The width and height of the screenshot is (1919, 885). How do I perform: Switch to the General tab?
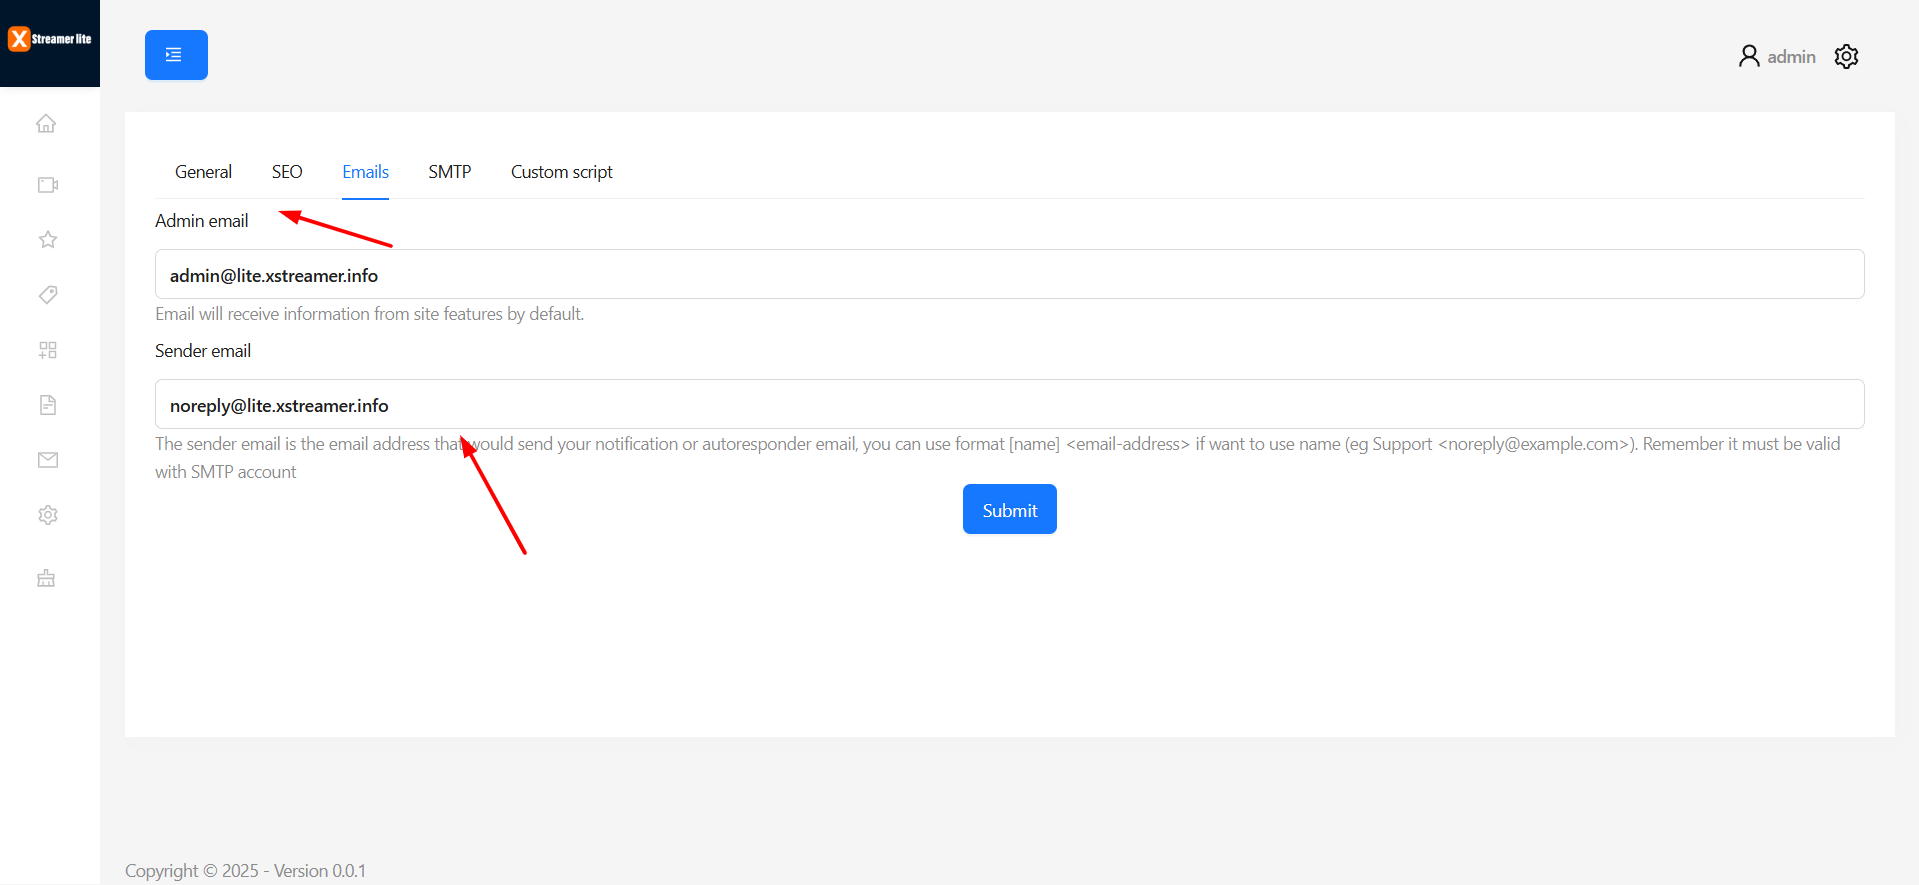pos(203,172)
